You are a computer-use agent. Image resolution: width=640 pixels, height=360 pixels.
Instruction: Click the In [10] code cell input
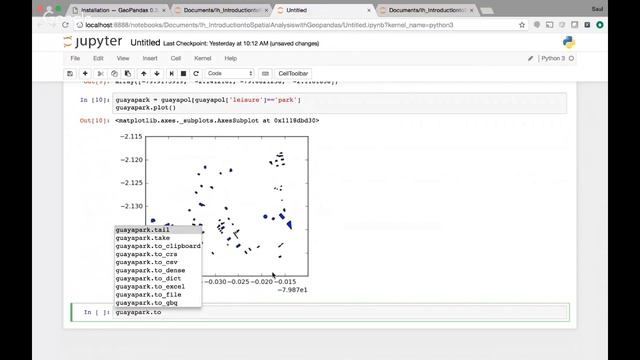340,104
